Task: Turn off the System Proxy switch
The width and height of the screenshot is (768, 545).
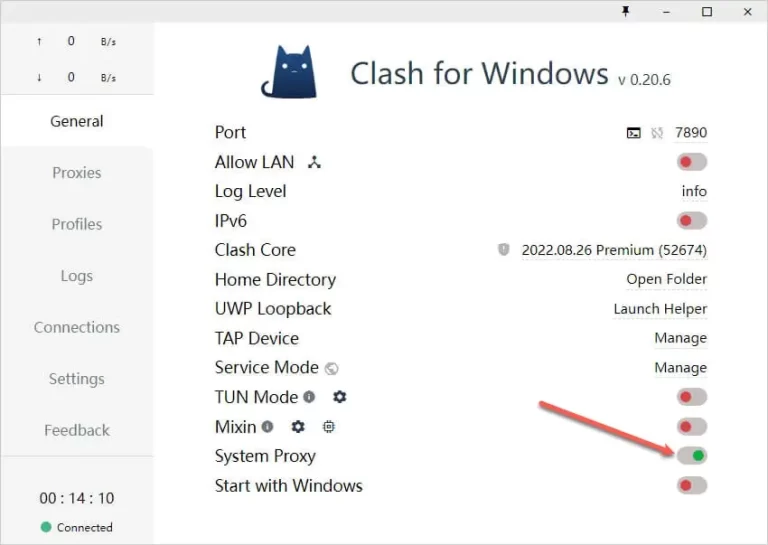Action: click(691, 456)
